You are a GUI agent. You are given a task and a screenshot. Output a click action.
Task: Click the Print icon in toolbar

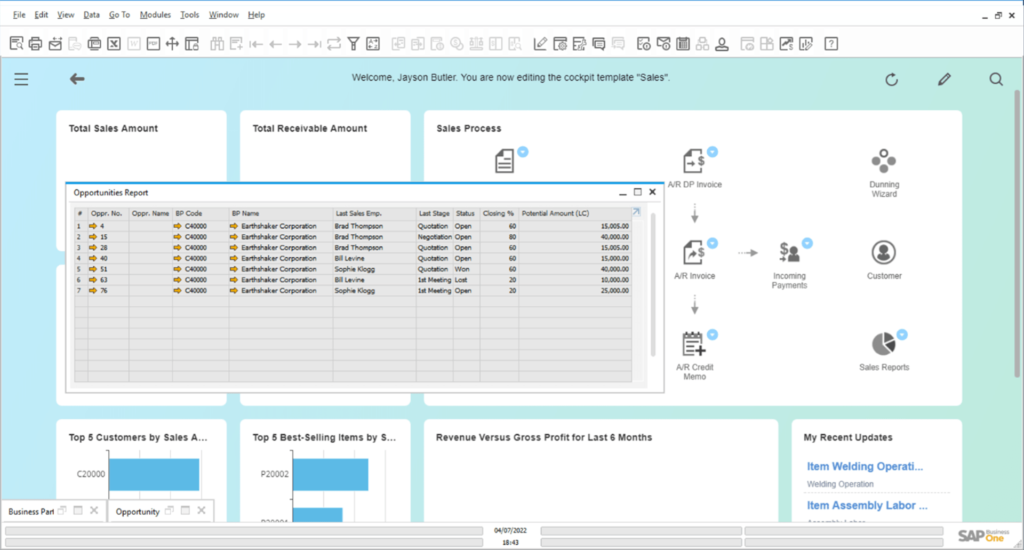click(35, 44)
